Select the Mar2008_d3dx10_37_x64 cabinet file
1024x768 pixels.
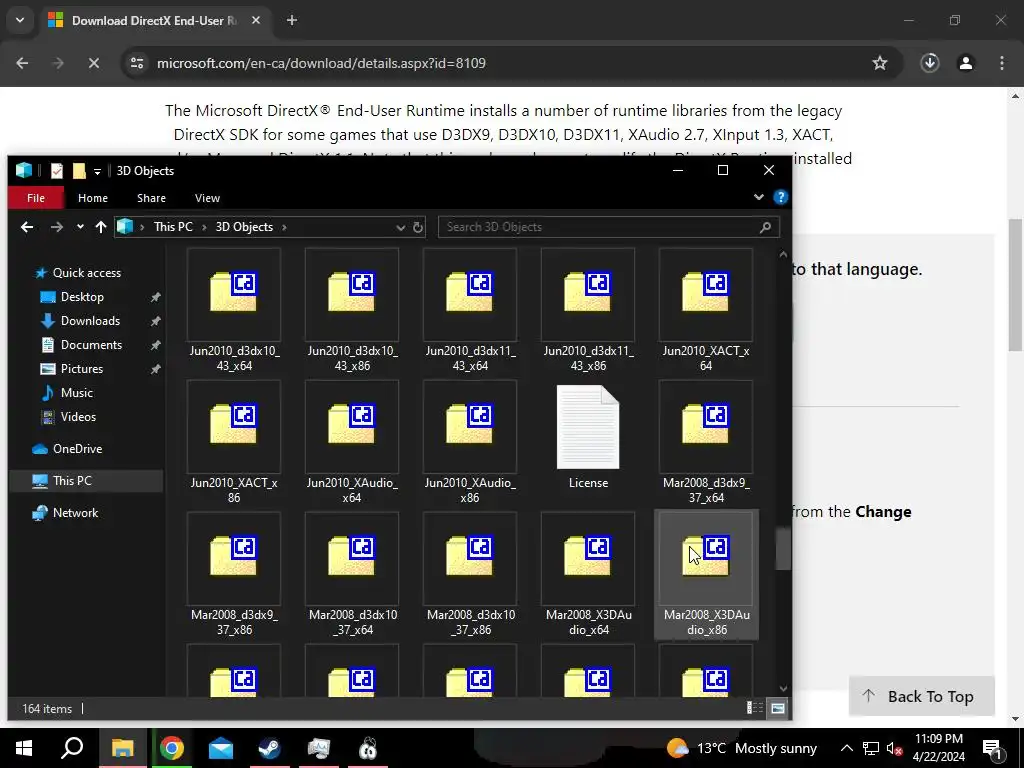tap(352, 574)
